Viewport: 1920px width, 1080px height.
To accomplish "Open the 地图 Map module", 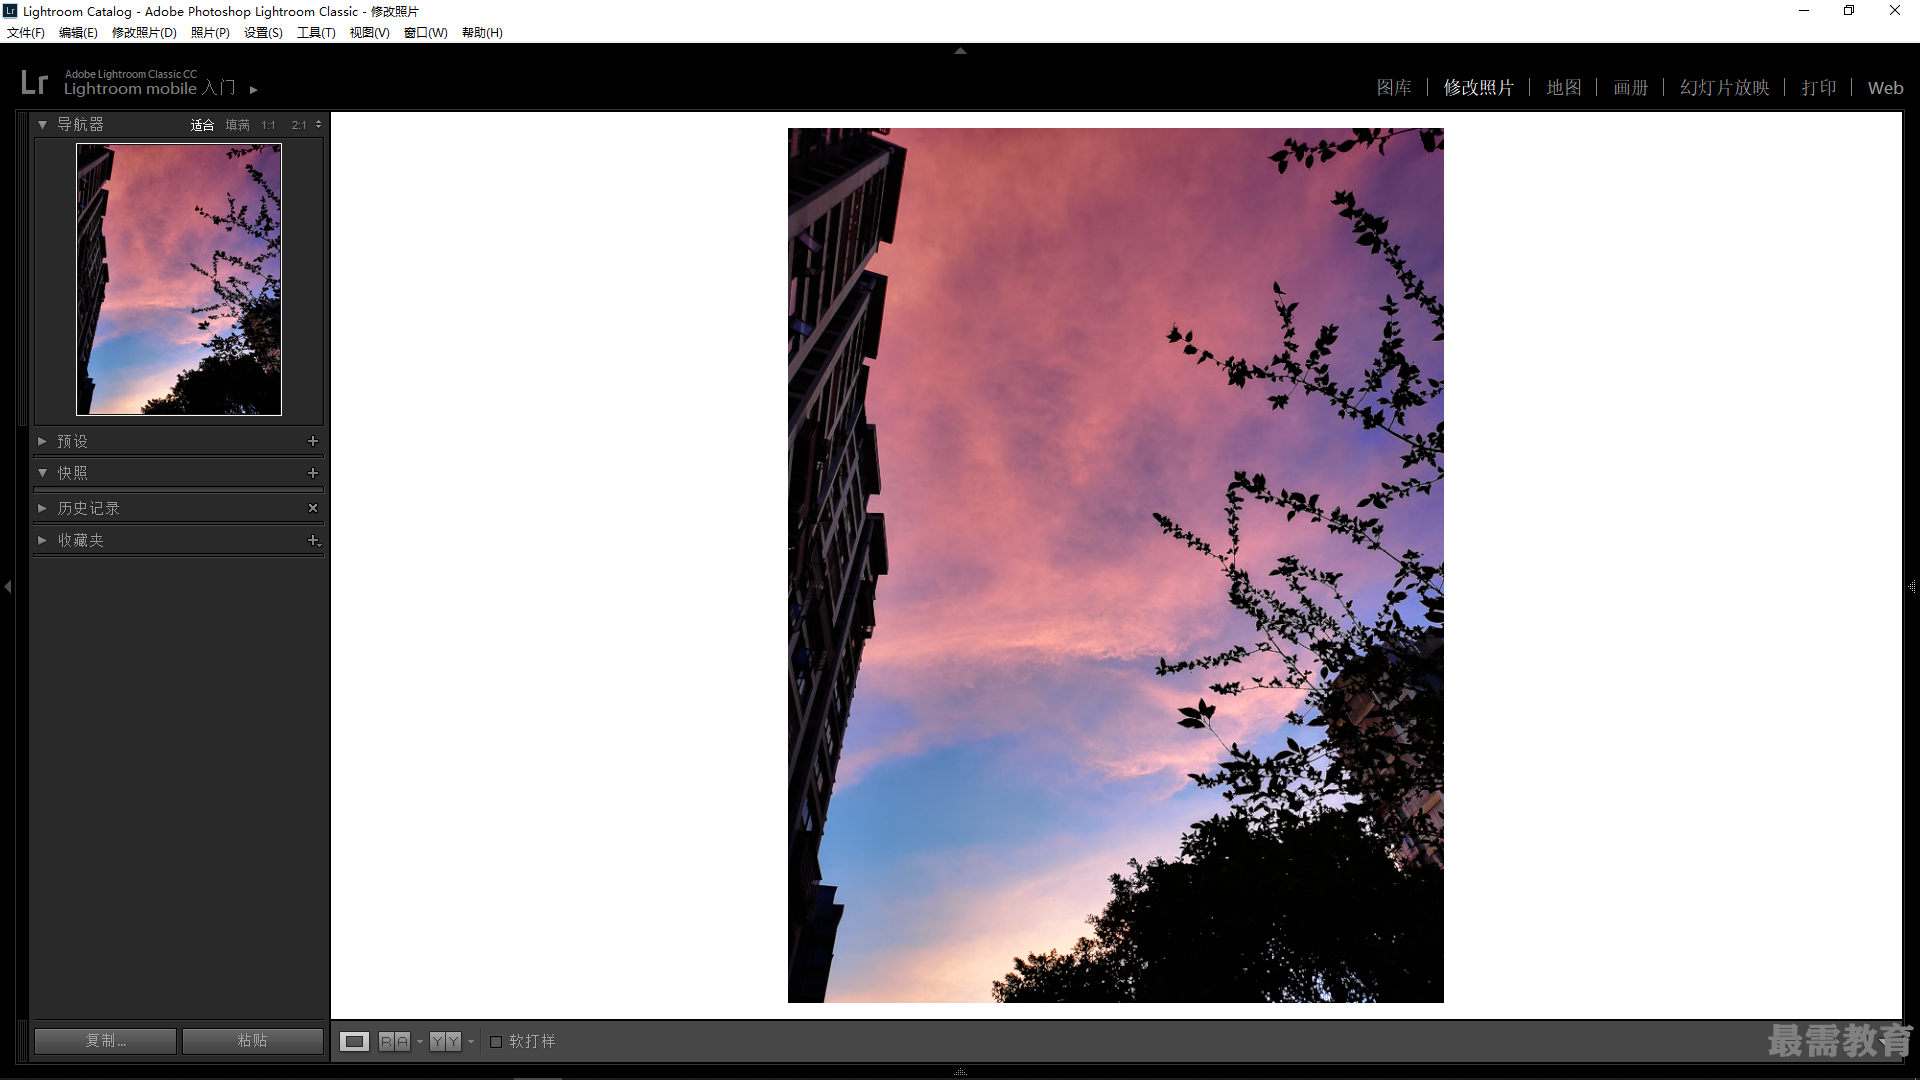I will tap(1564, 88).
